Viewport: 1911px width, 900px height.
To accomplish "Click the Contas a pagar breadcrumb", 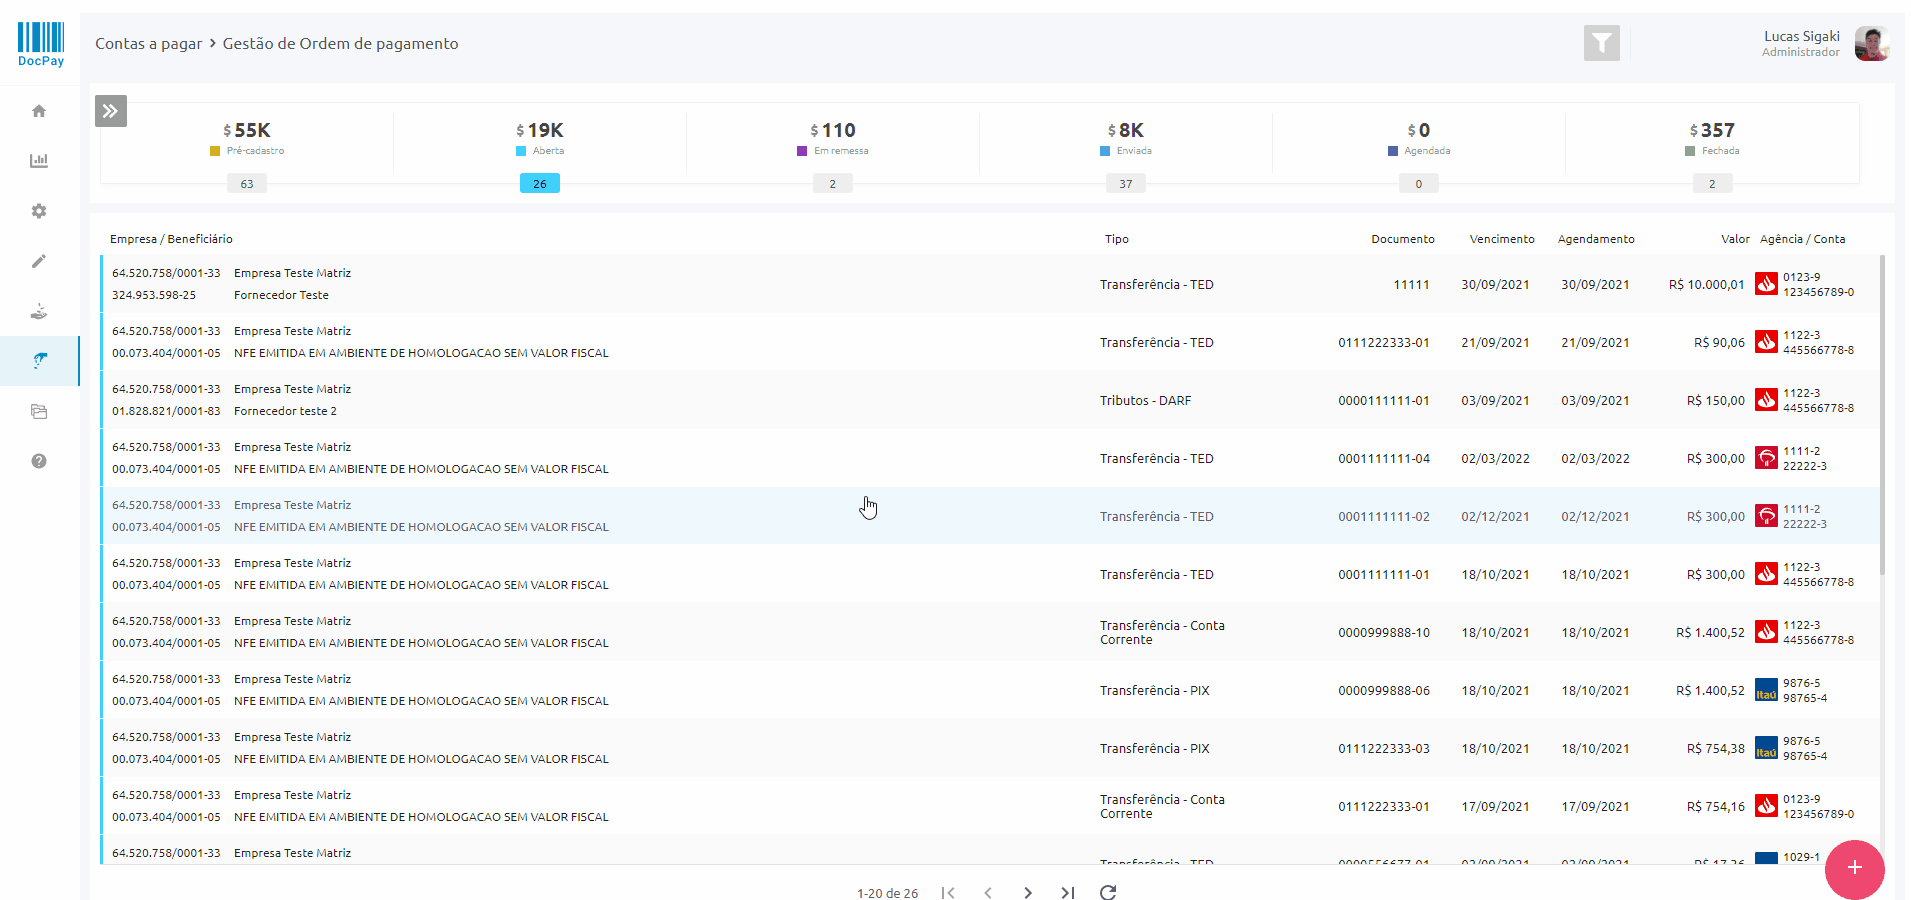I will coord(148,44).
